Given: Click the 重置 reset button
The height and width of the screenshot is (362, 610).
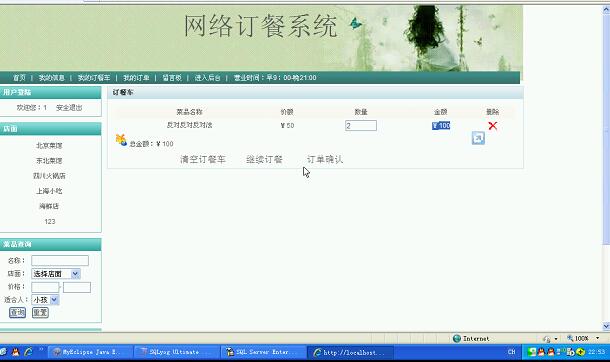Looking at the screenshot, I should pos(40,313).
